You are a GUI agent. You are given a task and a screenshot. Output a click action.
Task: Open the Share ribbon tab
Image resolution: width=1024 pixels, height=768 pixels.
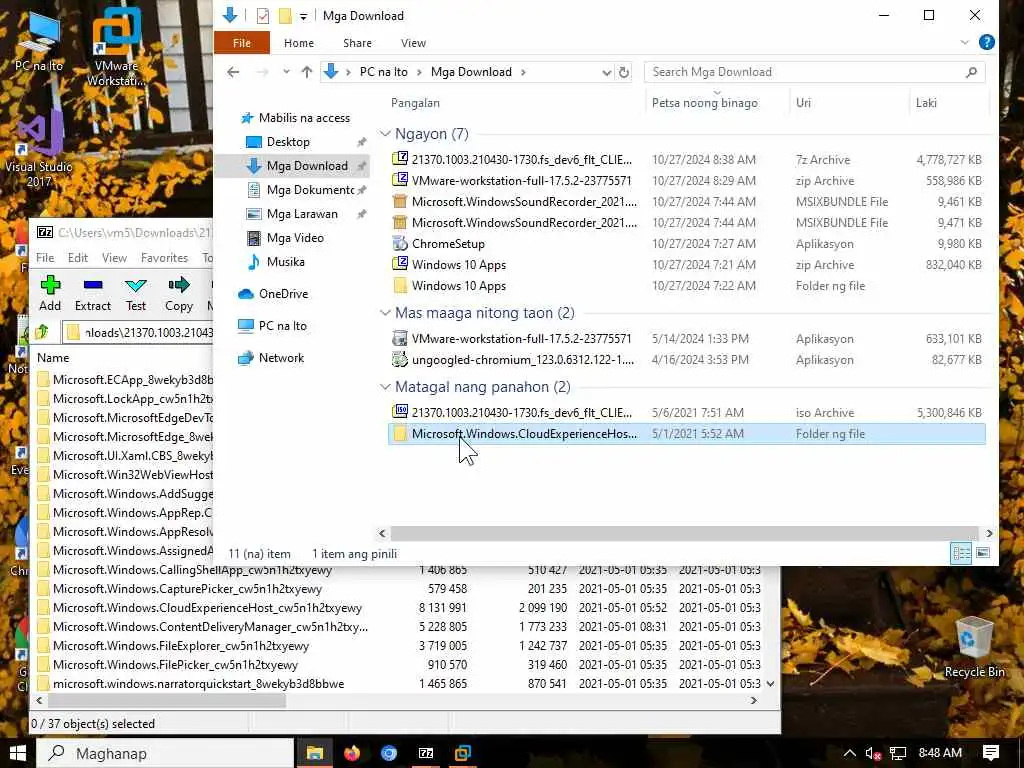(357, 42)
